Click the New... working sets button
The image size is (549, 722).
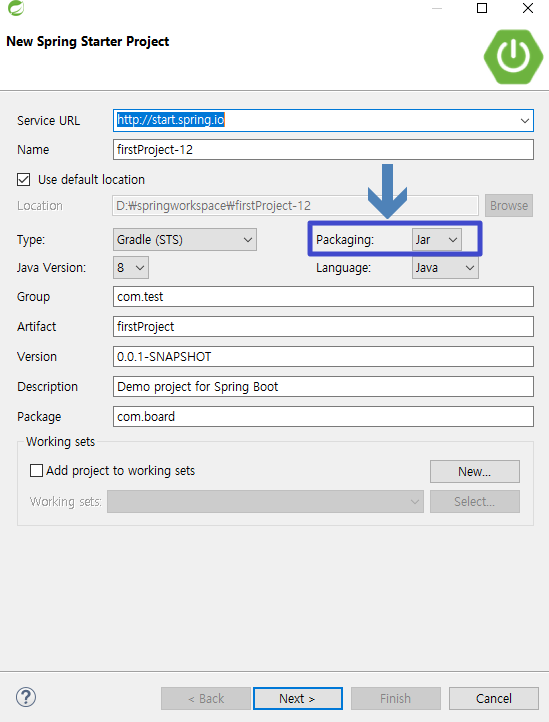tap(474, 472)
